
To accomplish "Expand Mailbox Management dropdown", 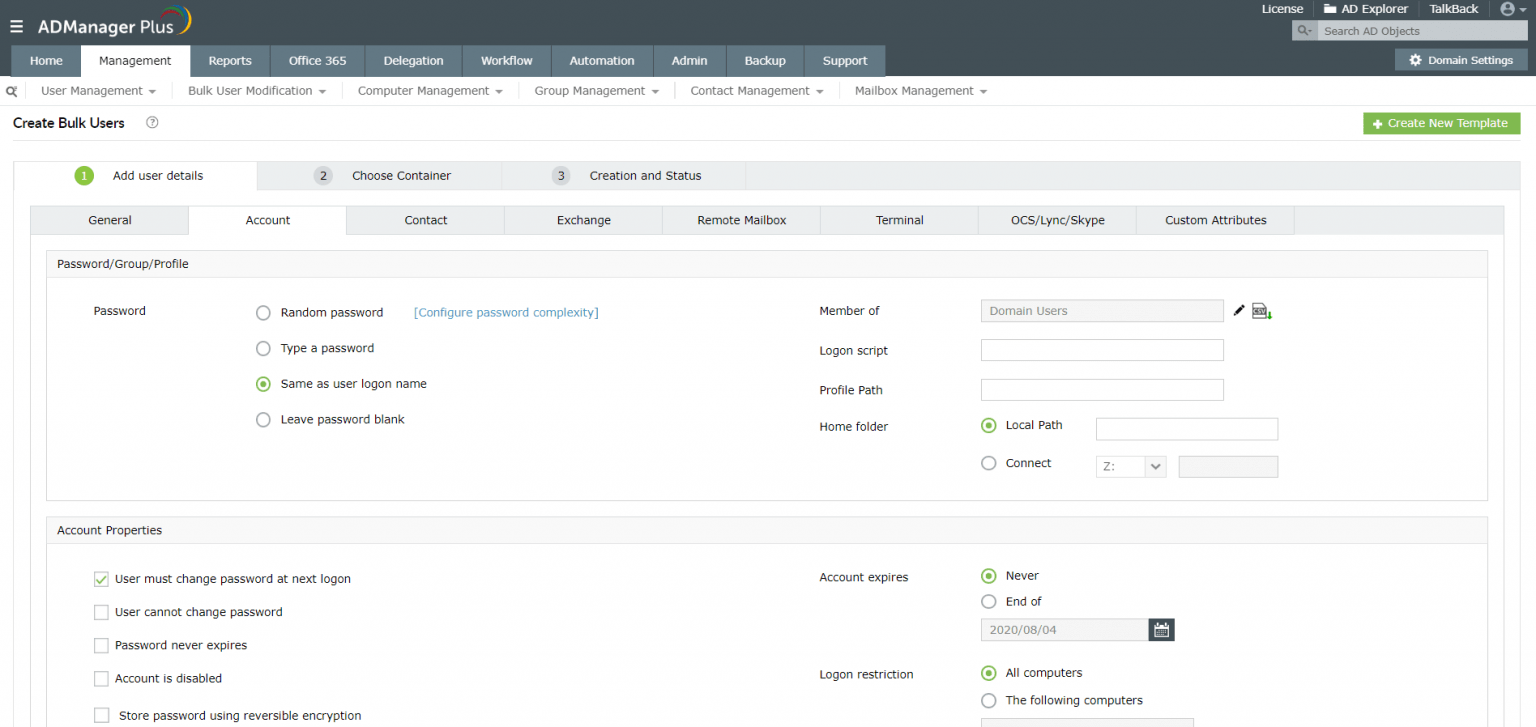I will 921,91.
